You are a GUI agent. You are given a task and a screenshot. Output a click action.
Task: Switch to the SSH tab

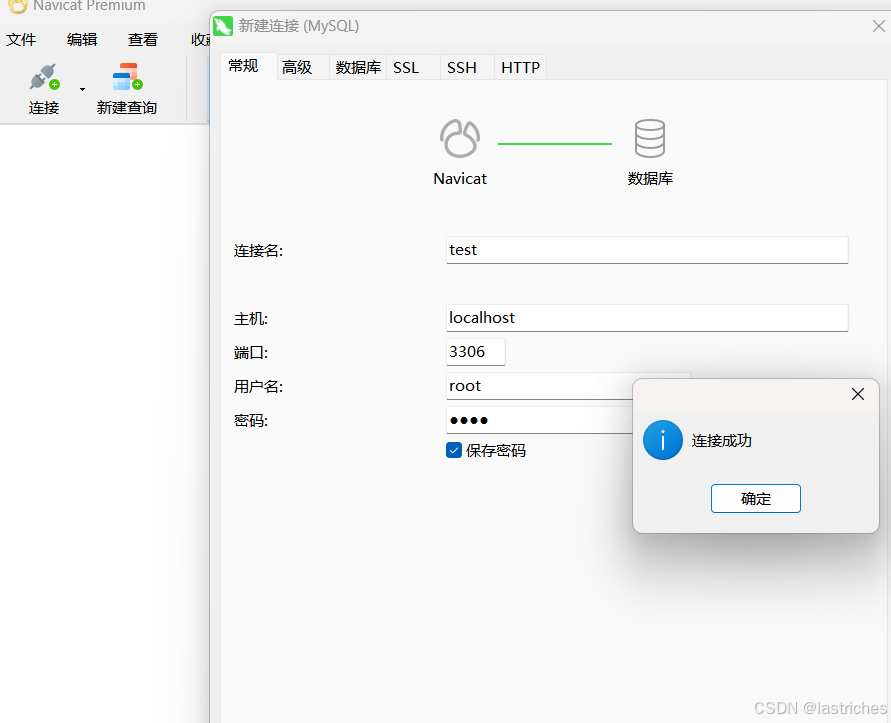click(x=467, y=67)
